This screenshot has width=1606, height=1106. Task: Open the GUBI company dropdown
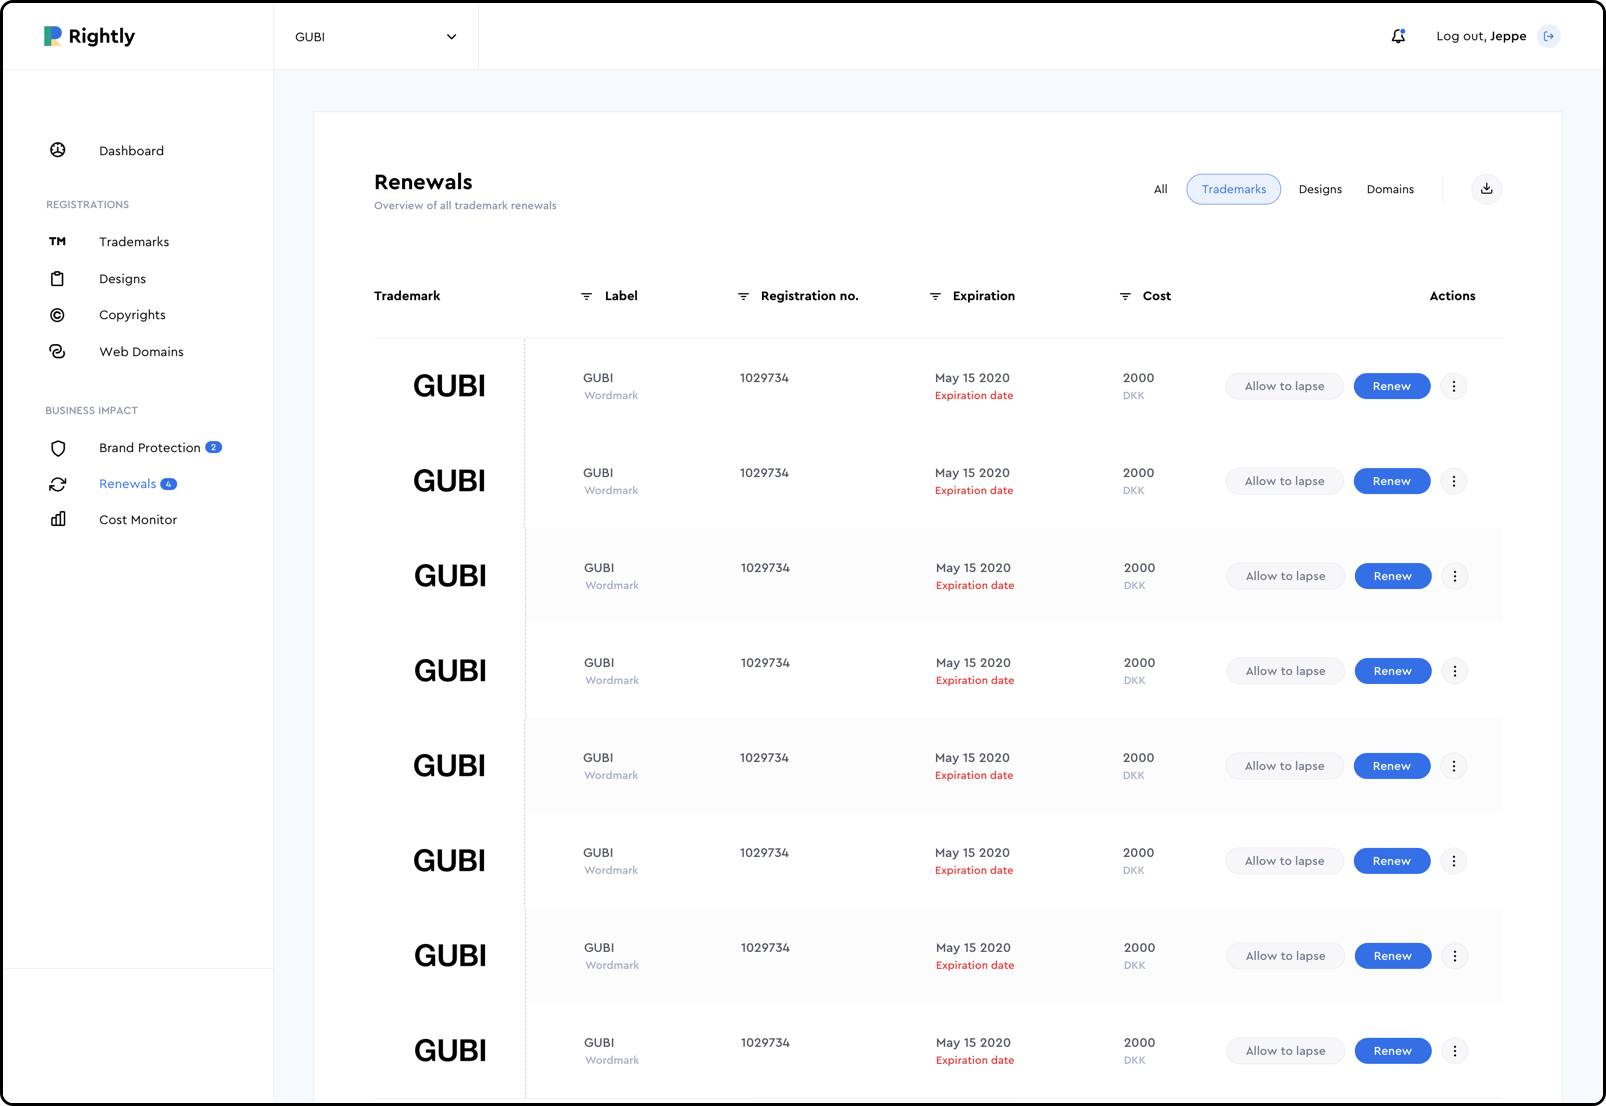(376, 37)
